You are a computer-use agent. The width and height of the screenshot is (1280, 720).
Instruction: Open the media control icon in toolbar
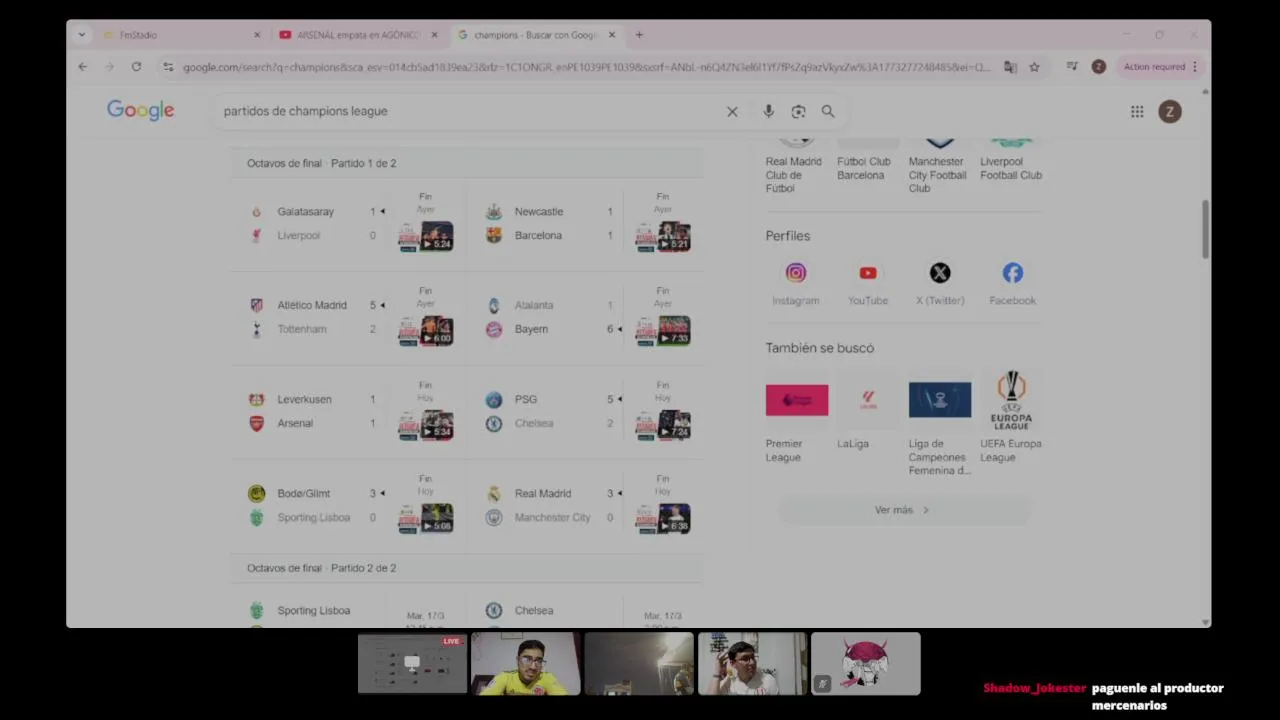pyautogui.click(x=1072, y=67)
